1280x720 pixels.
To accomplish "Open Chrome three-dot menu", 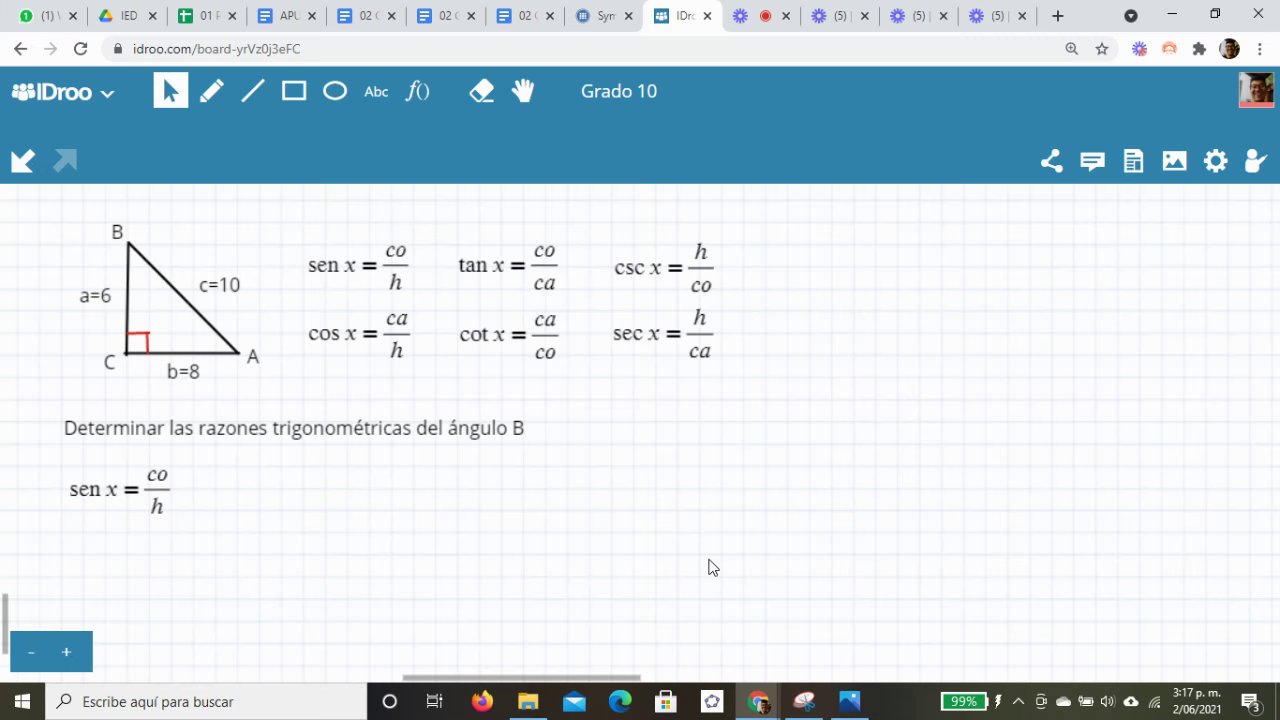I will click(1261, 49).
